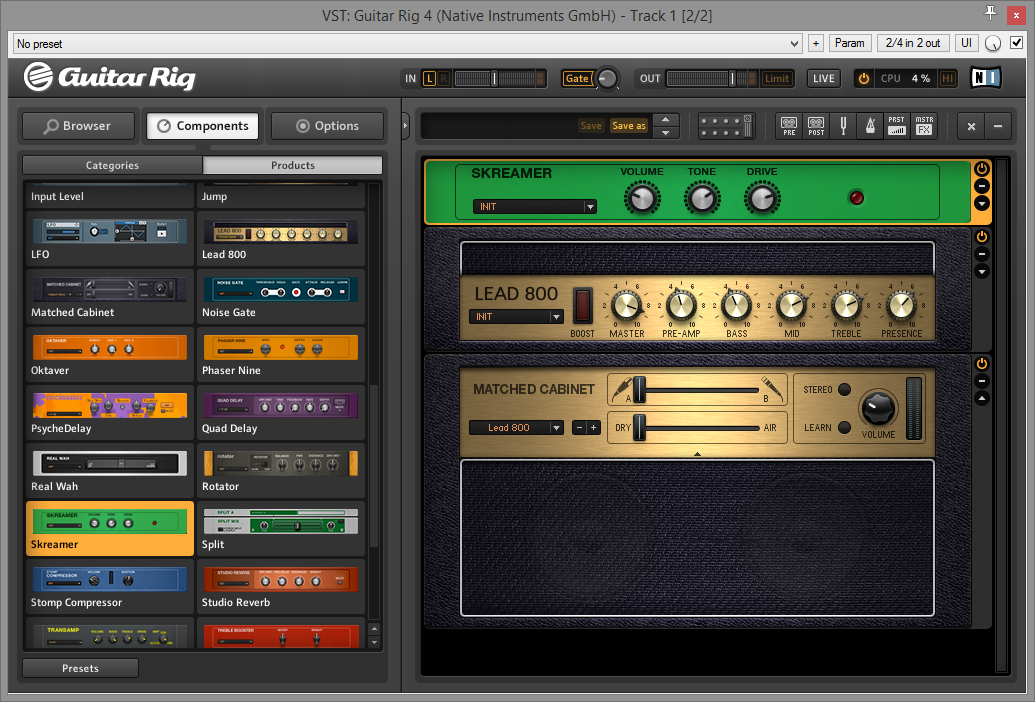Switch to the Browser tab

(x=78, y=126)
